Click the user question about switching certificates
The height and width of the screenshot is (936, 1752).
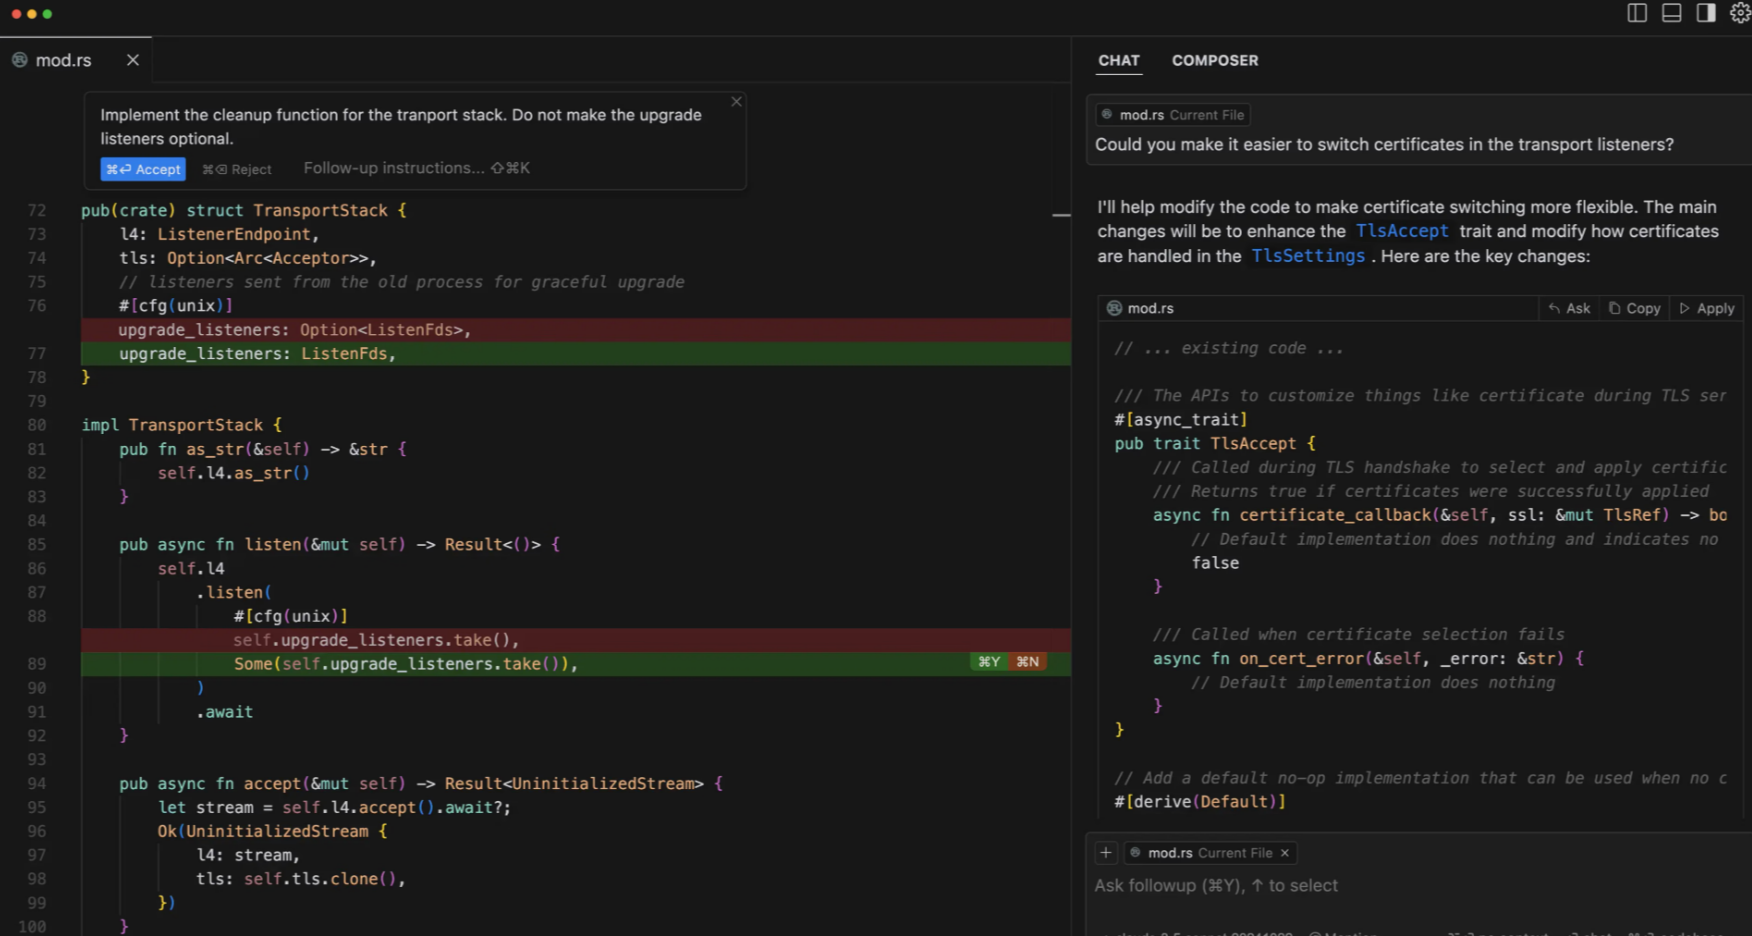(x=1384, y=144)
